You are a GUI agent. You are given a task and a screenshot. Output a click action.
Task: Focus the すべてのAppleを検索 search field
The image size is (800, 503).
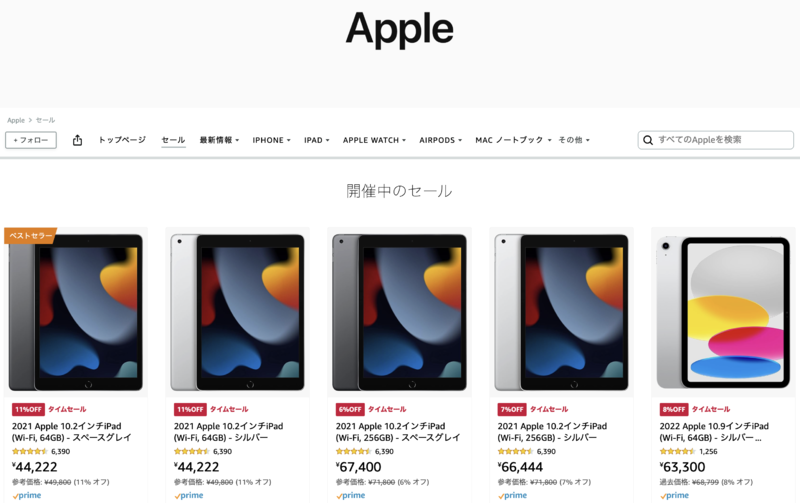coord(715,140)
